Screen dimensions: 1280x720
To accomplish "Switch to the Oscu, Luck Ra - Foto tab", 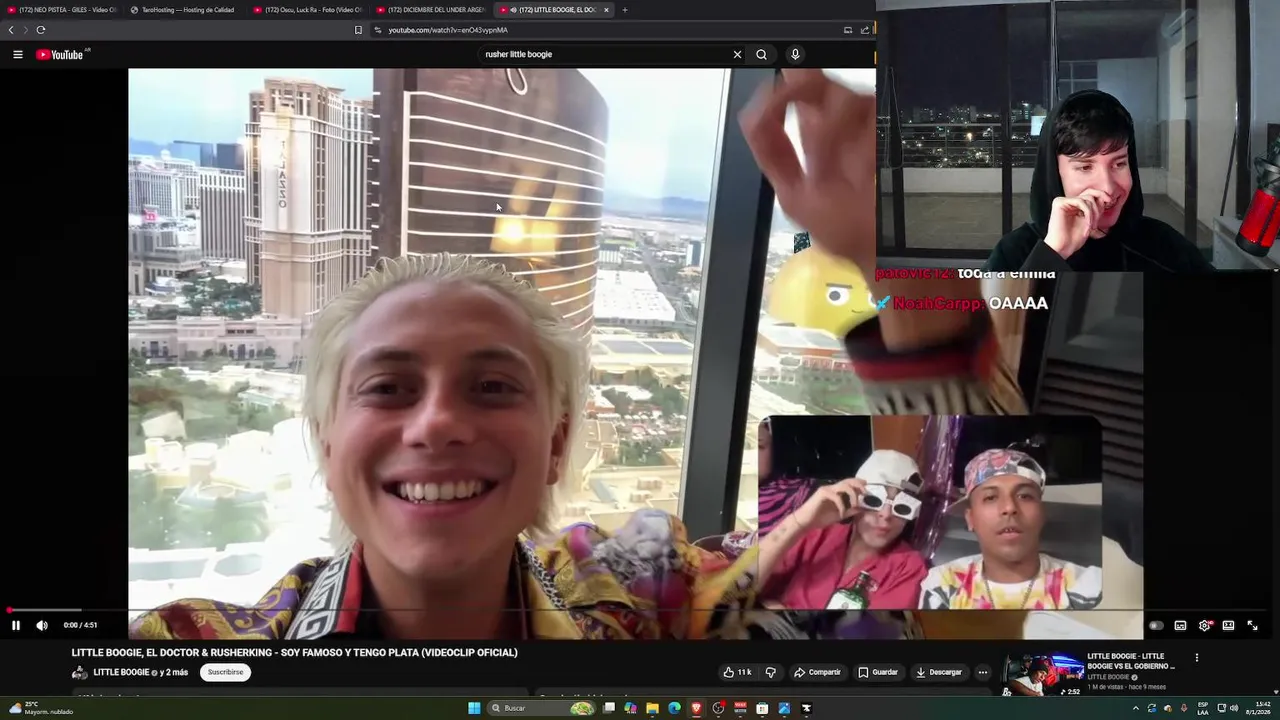I will 308,10.
